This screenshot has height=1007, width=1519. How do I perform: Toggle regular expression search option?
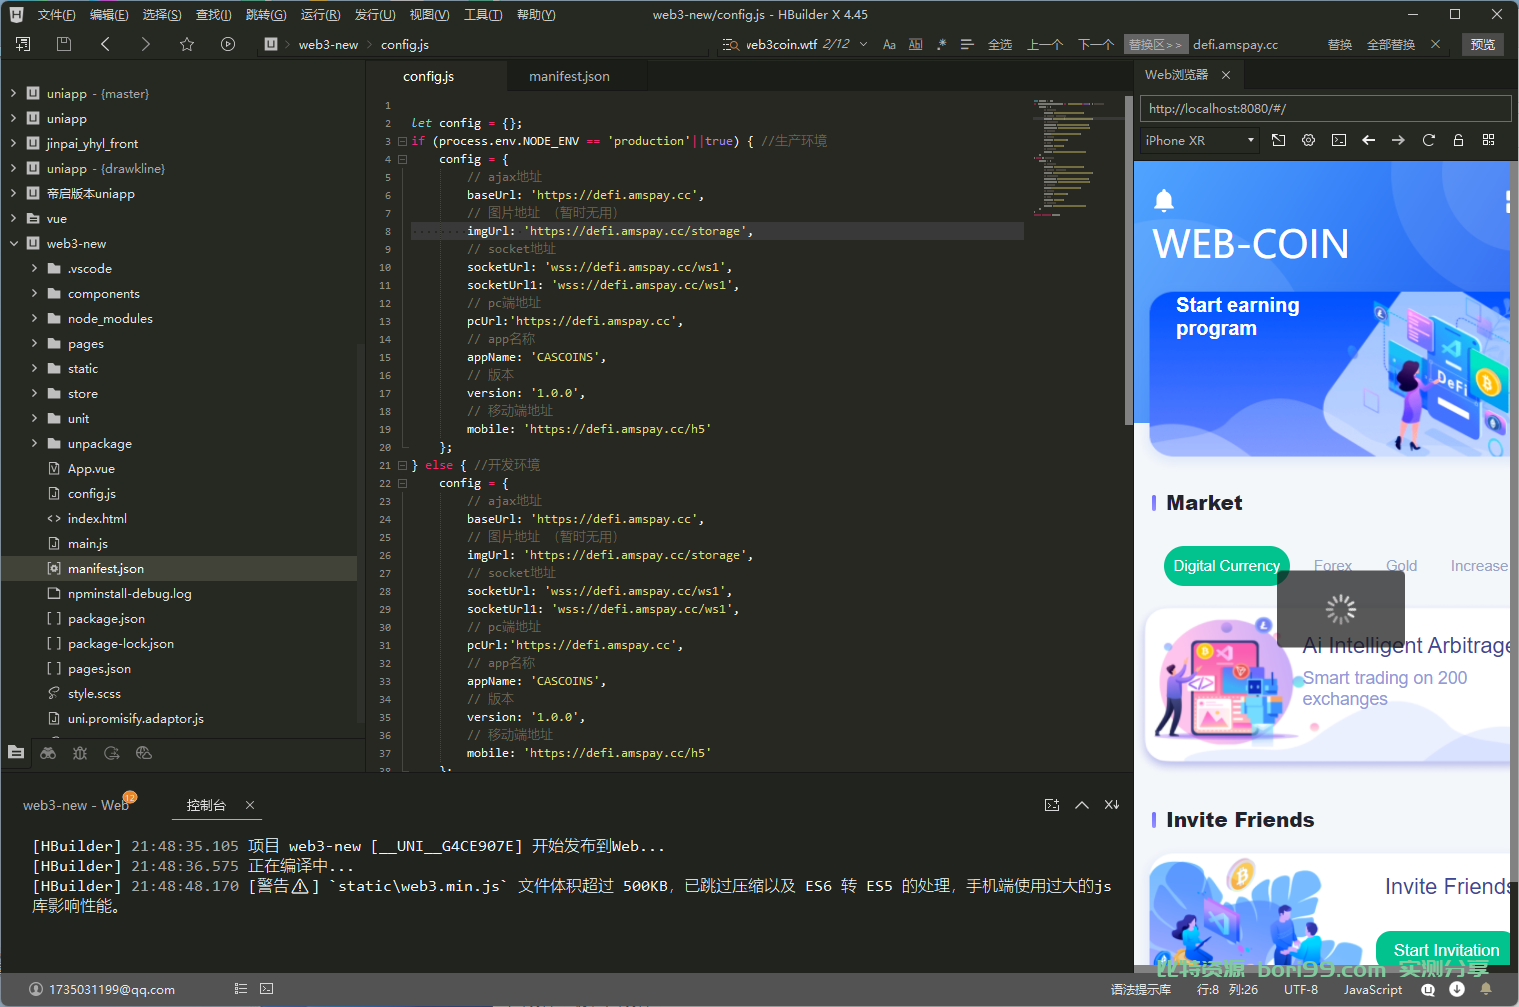(x=941, y=44)
